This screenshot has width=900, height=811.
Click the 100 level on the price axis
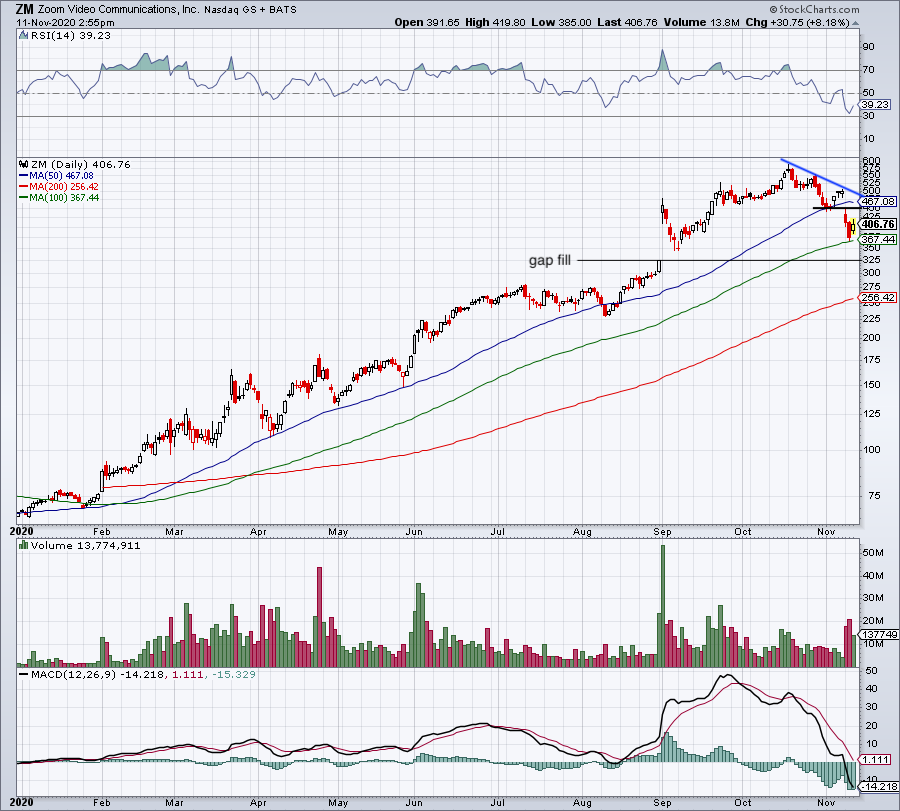[871, 449]
